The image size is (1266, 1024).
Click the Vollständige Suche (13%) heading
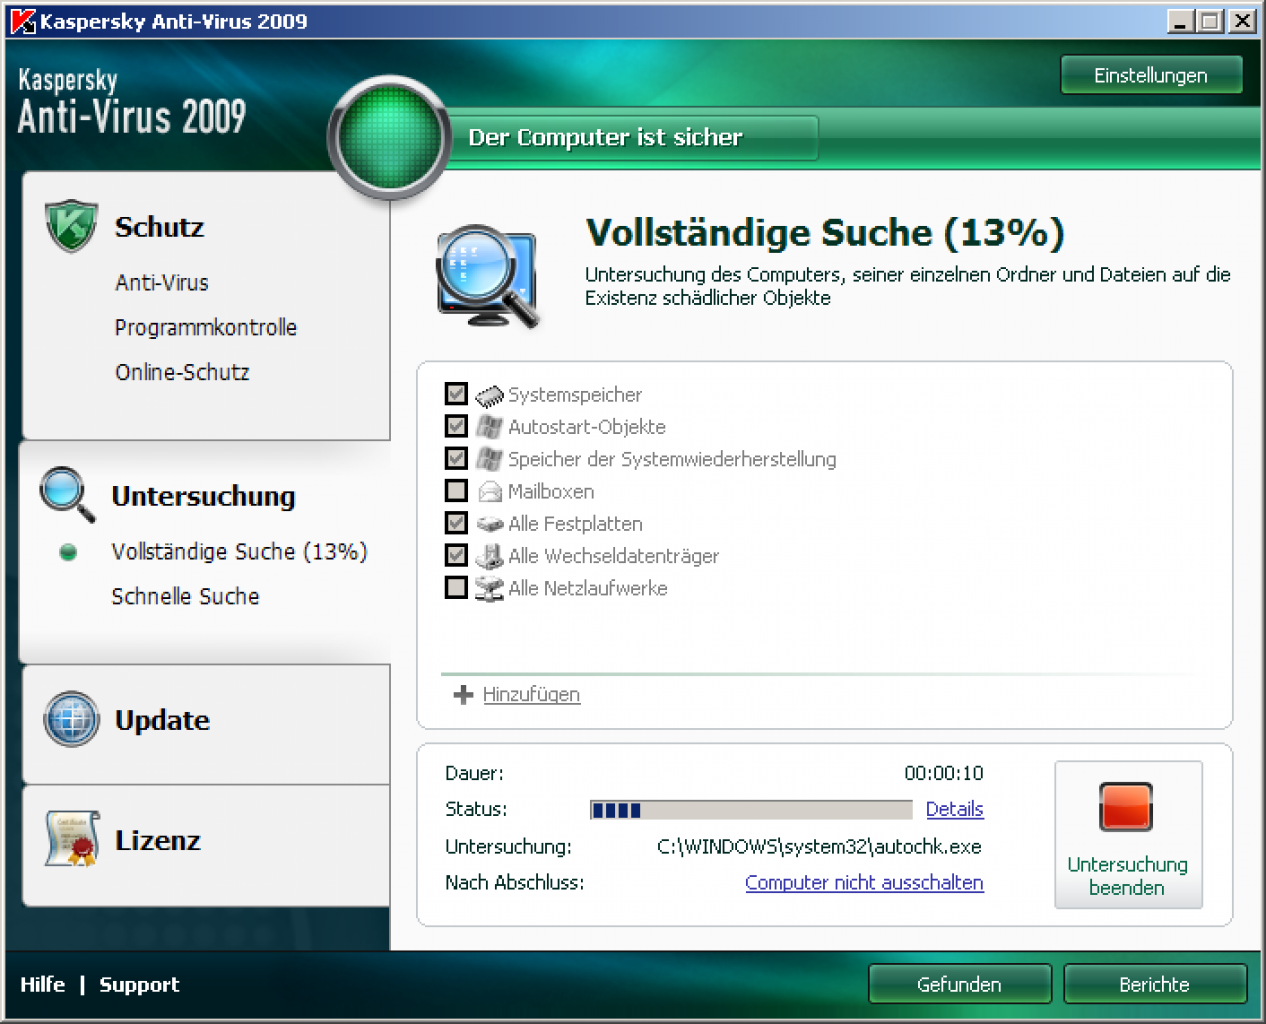point(824,232)
